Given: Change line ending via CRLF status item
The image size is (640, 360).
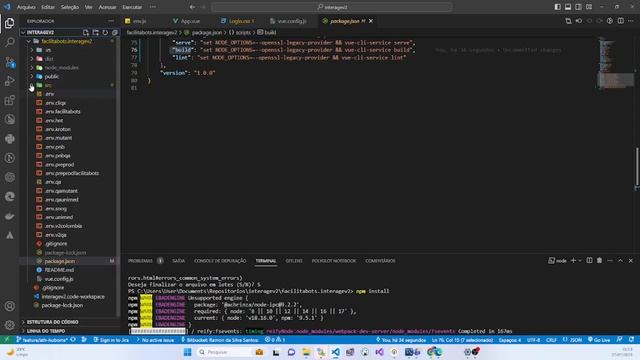Looking at the screenshot, I should coord(551,340).
